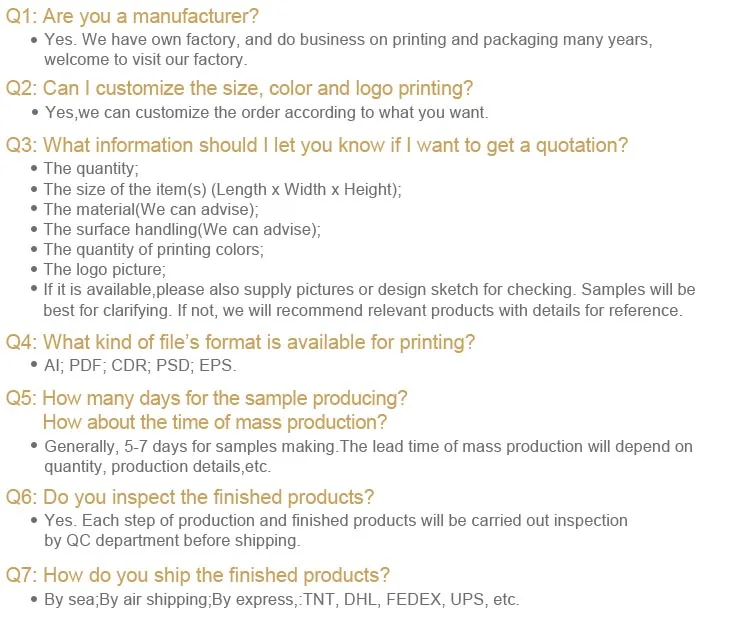
Task: Click the 'Yes. We have own factory' answer
Action: [x=348, y=49]
